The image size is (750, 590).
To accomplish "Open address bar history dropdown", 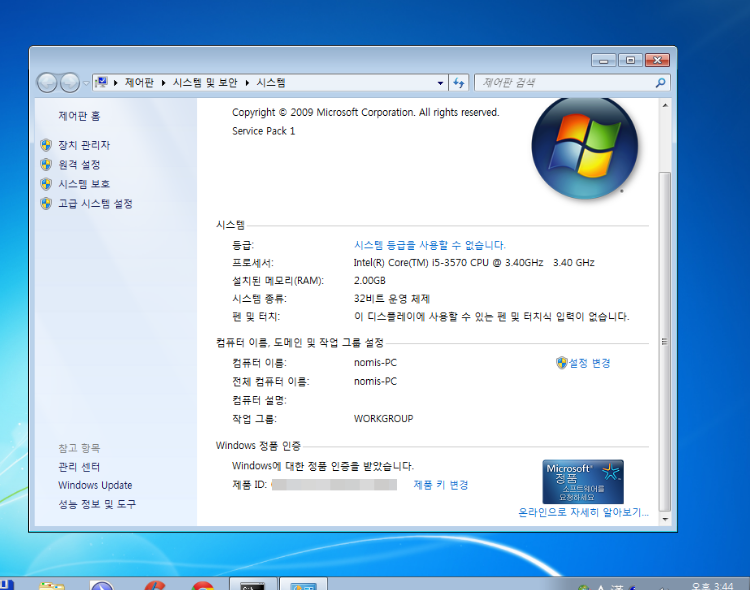I will 440,83.
